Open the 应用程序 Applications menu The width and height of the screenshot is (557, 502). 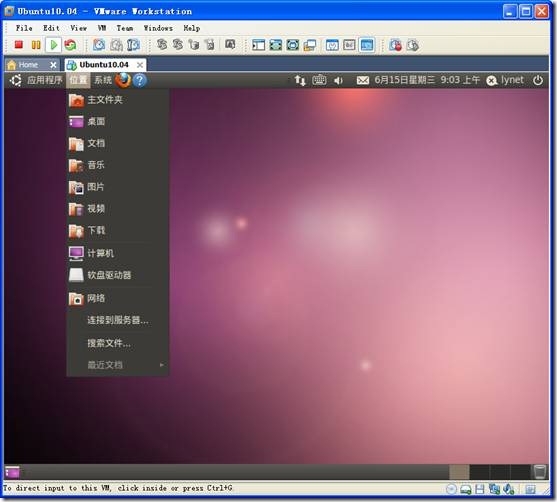pos(45,80)
